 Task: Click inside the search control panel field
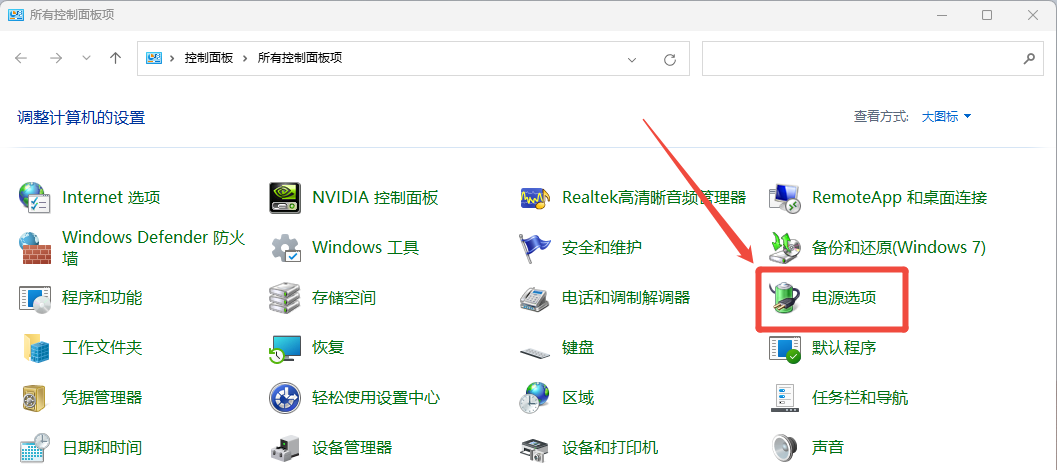(x=862, y=59)
